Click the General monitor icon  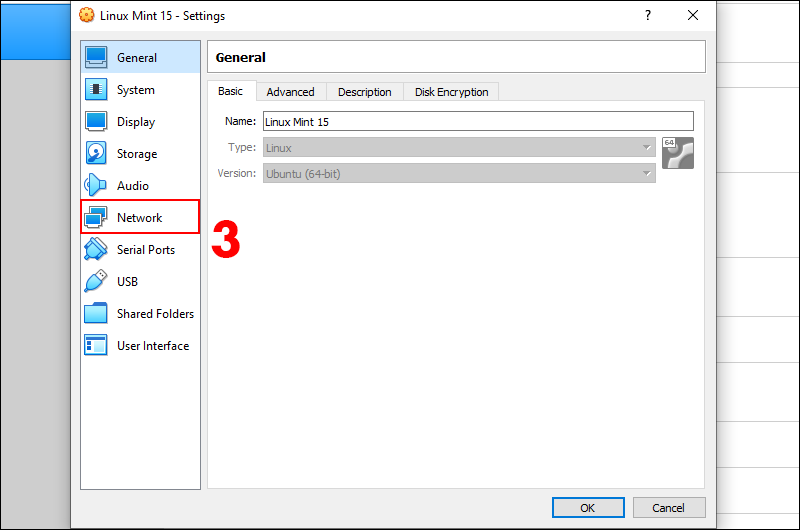point(96,57)
